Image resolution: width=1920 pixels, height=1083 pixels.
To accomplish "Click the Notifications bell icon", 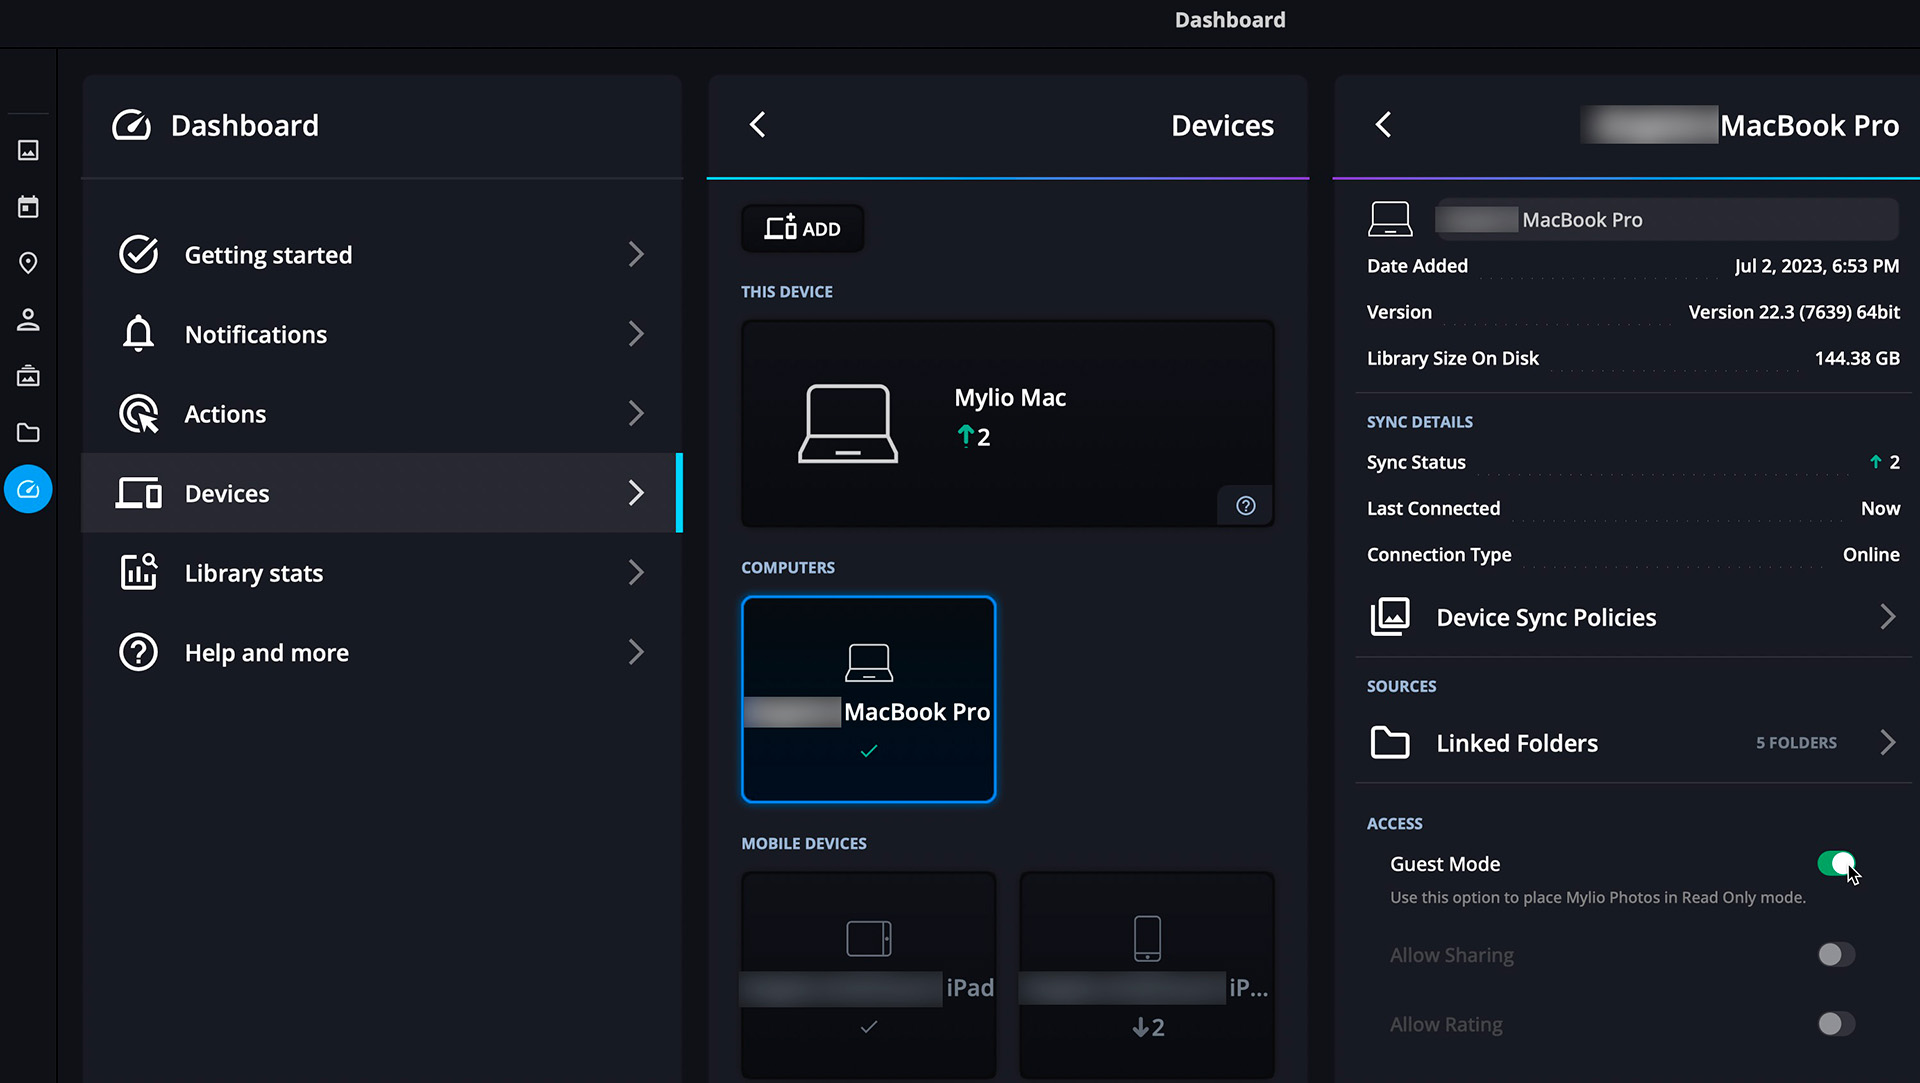I will click(138, 334).
